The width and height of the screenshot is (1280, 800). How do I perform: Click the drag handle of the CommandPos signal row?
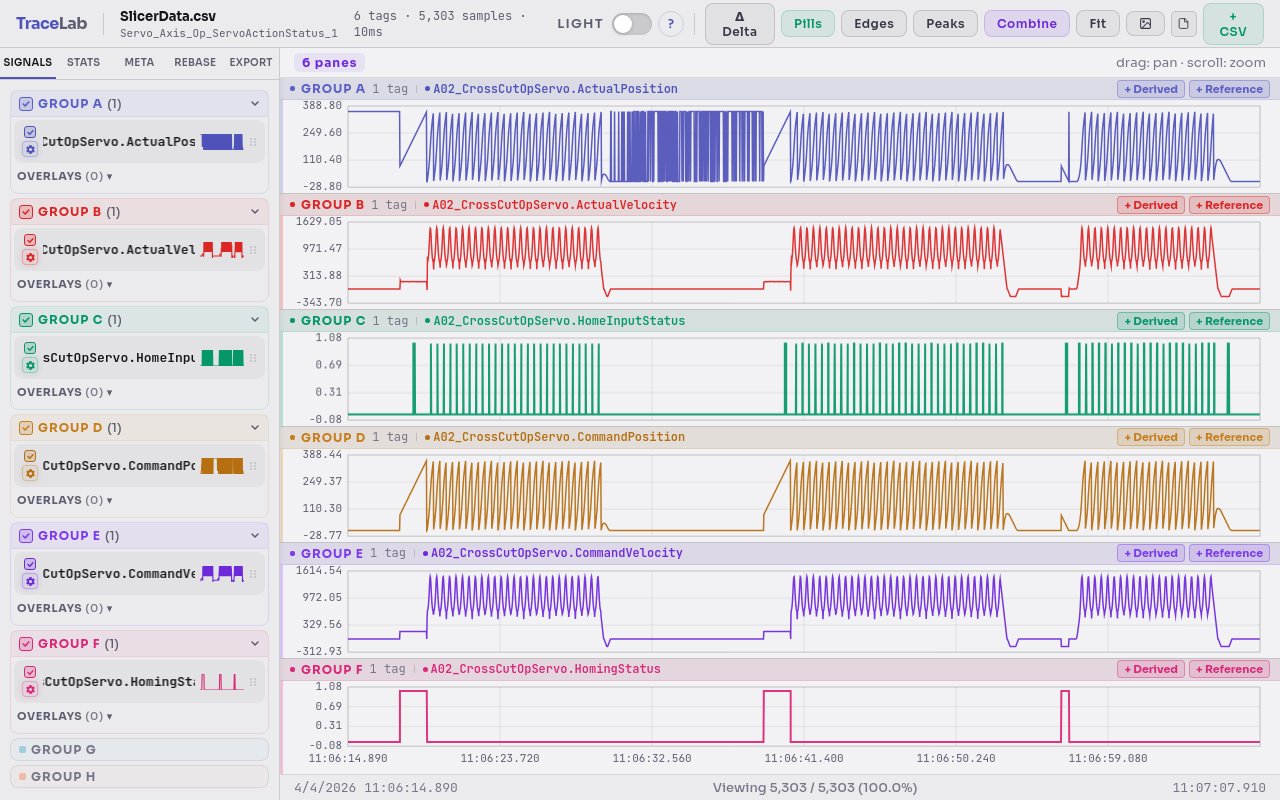pos(253,466)
